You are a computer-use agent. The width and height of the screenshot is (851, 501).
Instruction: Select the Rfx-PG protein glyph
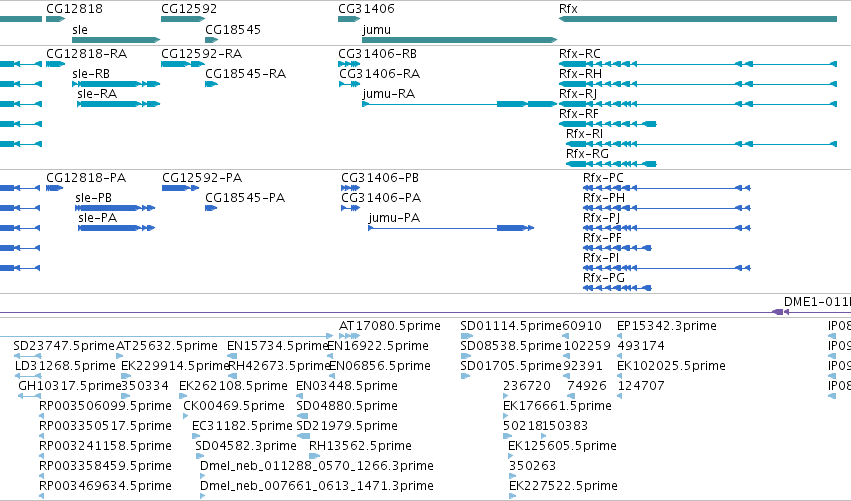[617, 288]
